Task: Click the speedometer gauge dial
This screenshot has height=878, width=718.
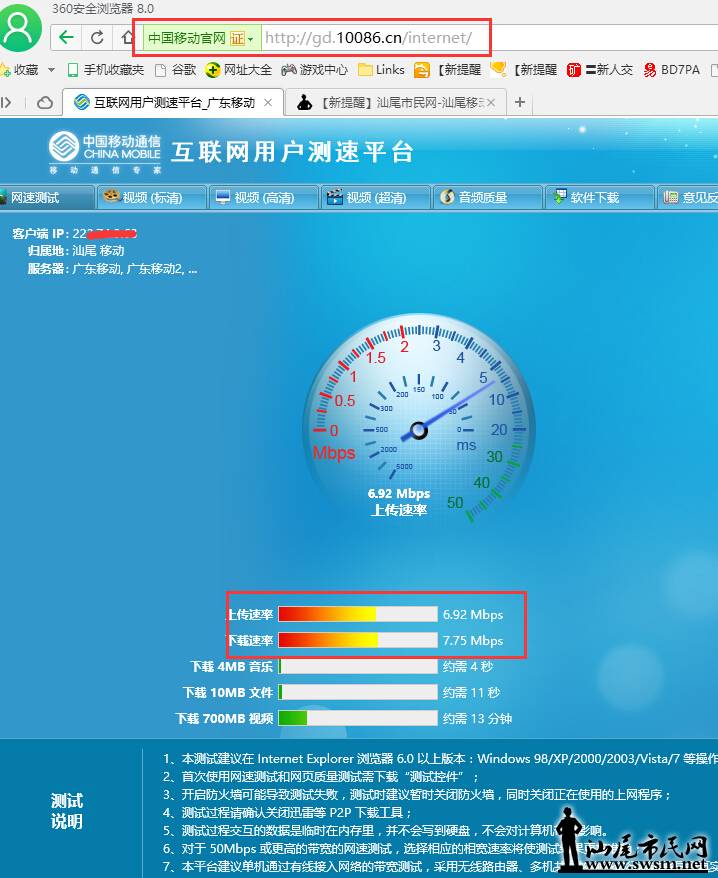Action: click(419, 430)
